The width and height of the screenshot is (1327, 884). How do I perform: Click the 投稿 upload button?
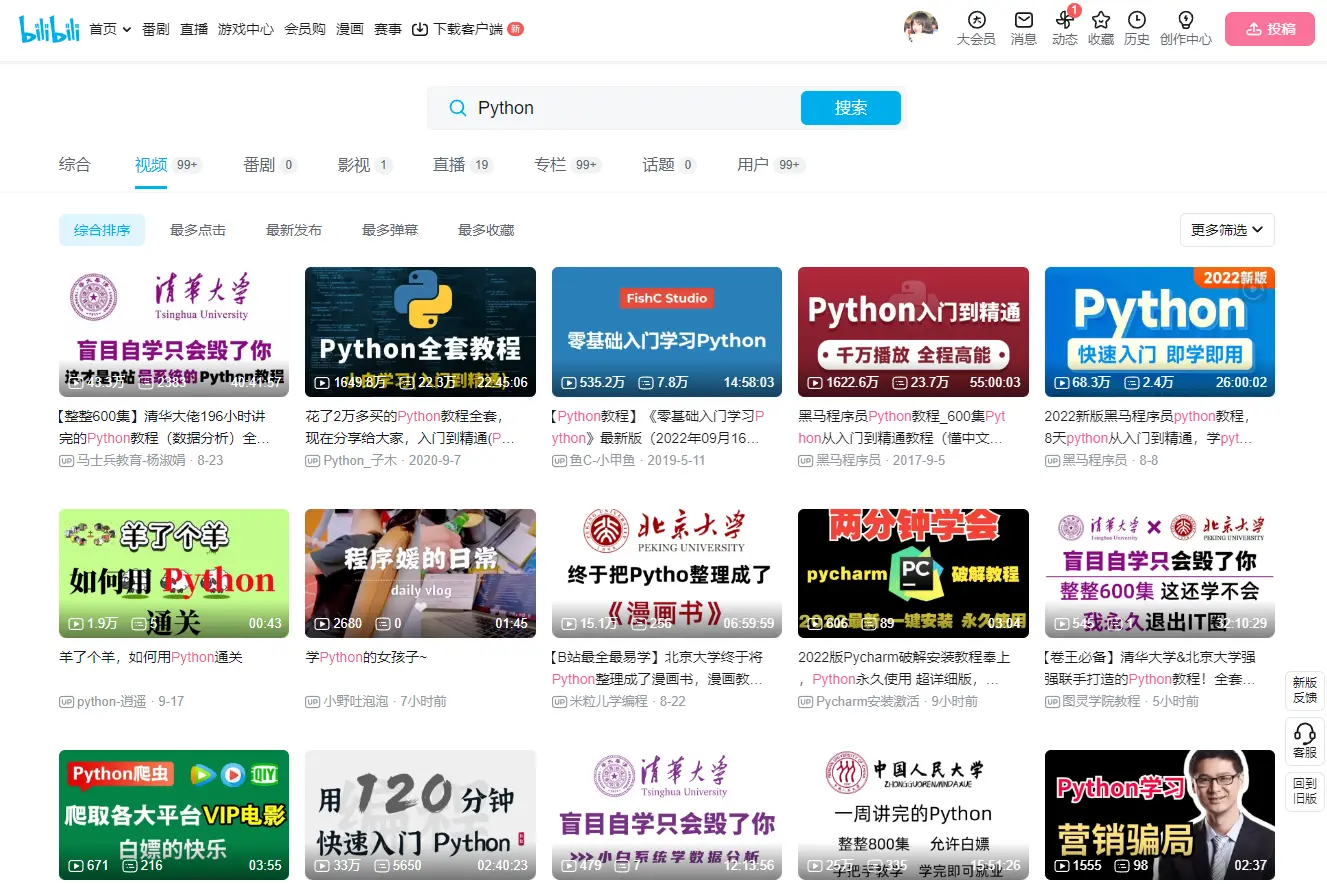[1270, 29]
